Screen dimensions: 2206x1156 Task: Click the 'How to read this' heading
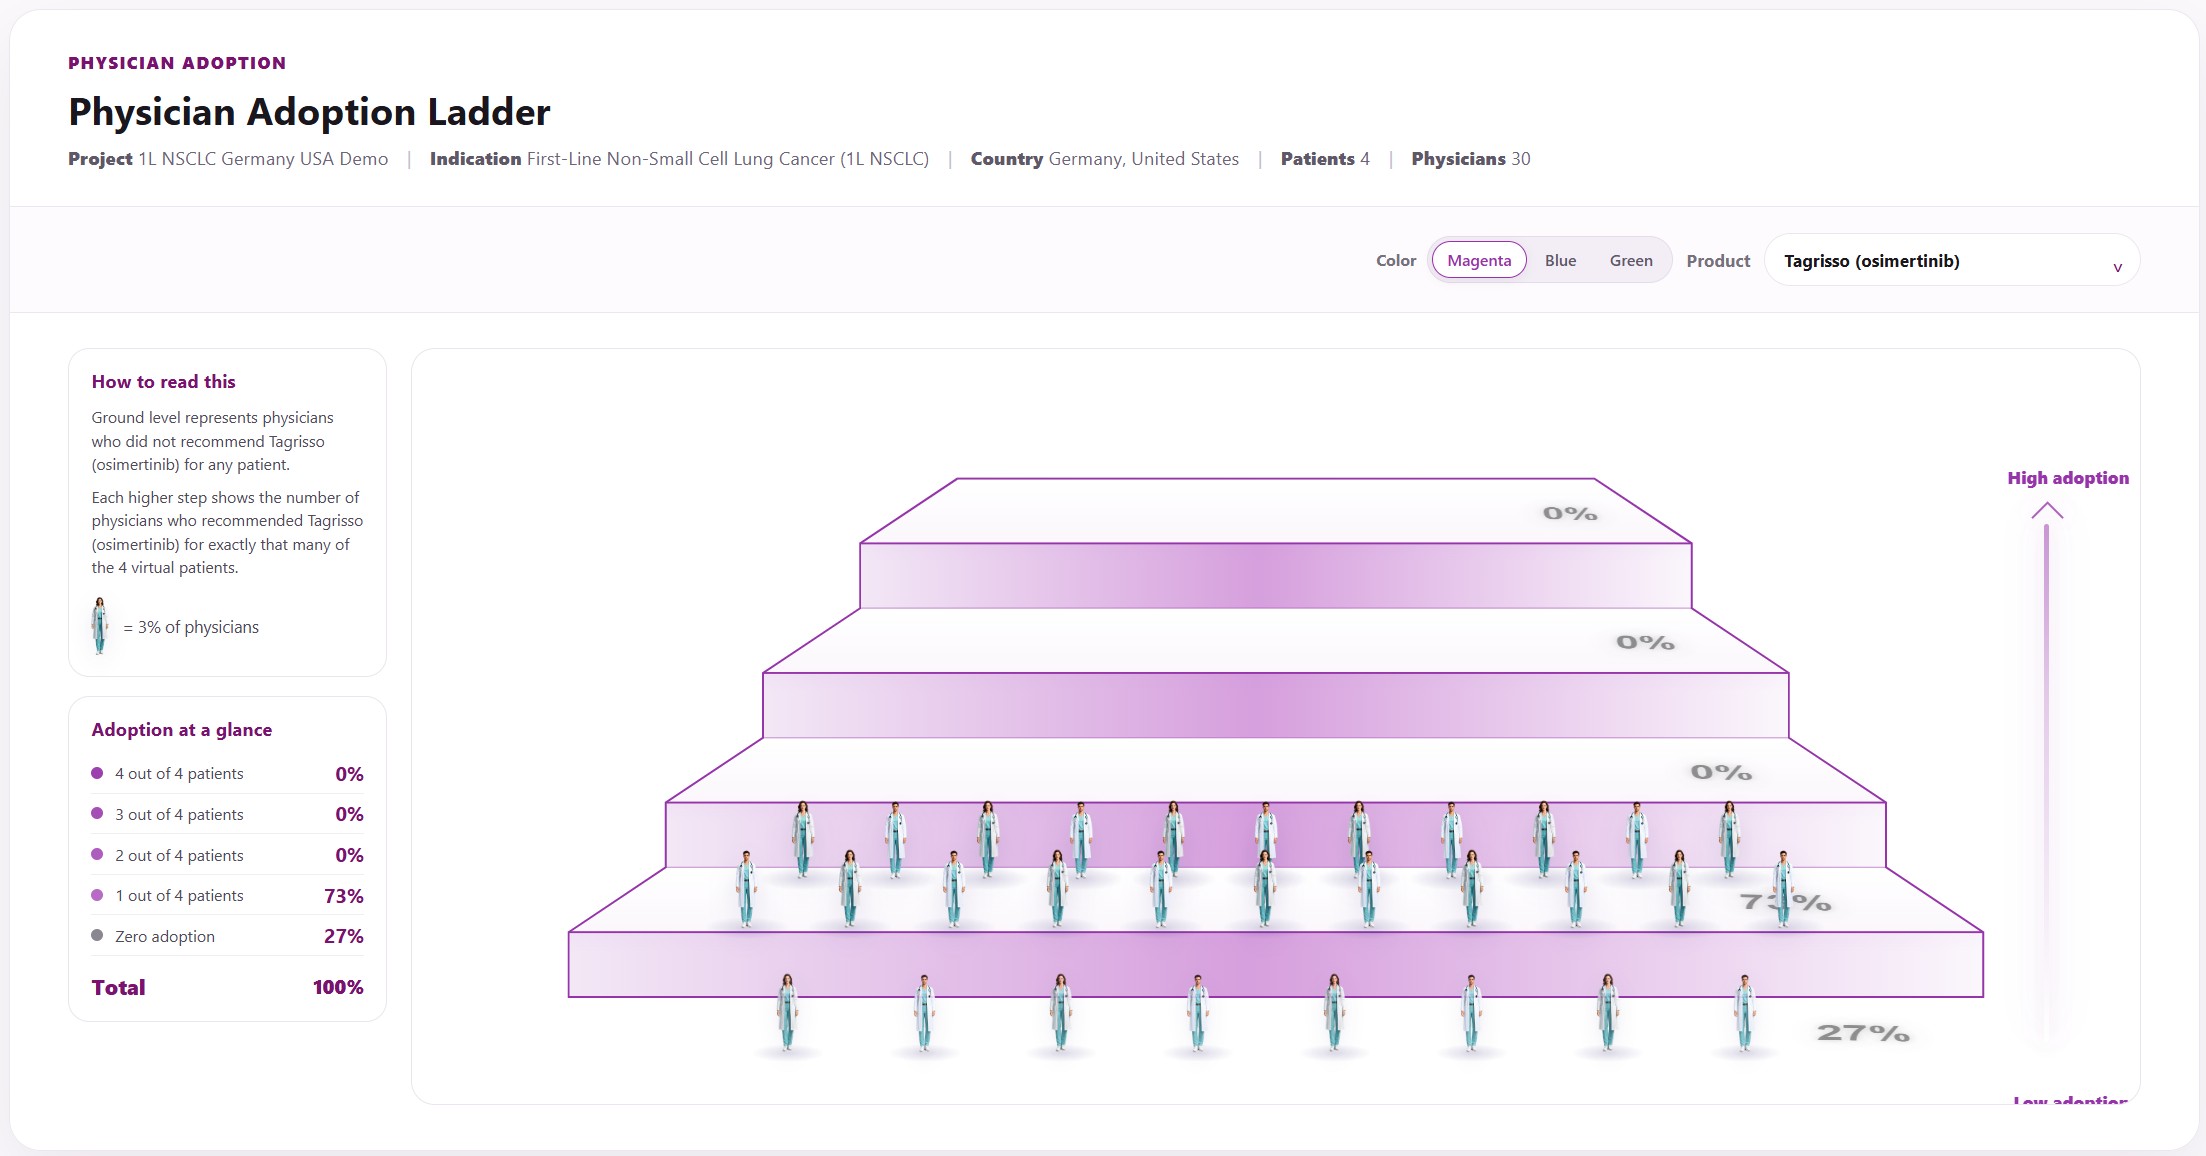coord(163,381)
